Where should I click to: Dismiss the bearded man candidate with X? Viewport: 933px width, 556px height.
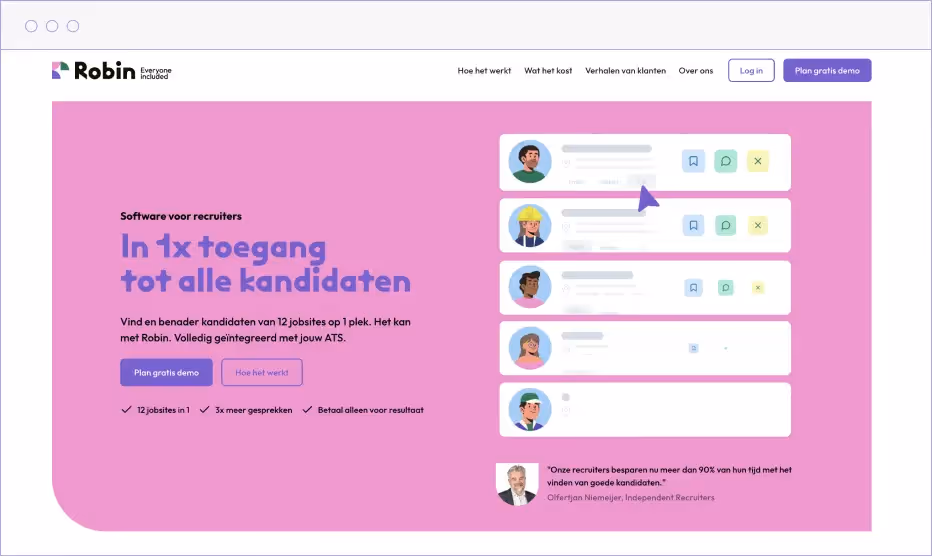(757, 161)
